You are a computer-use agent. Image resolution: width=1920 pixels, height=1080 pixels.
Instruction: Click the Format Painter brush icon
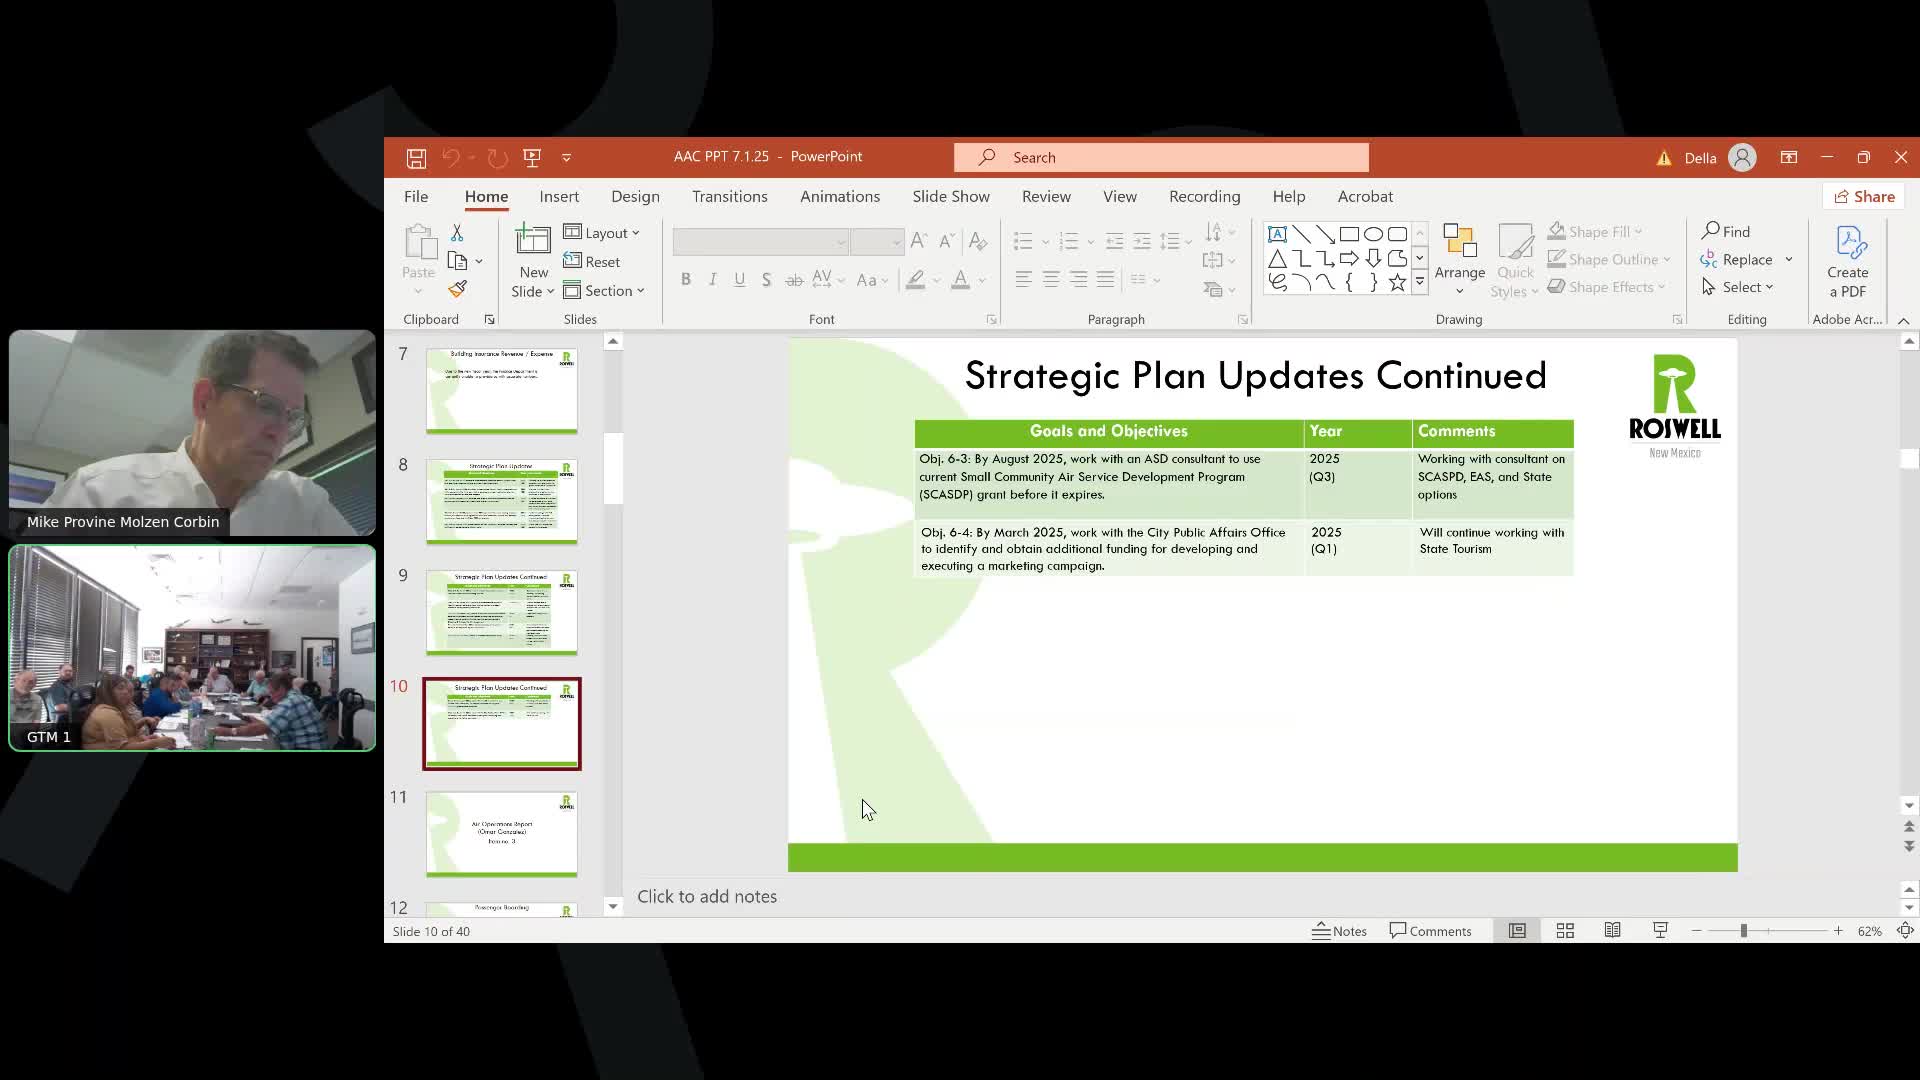coord(458,289)
